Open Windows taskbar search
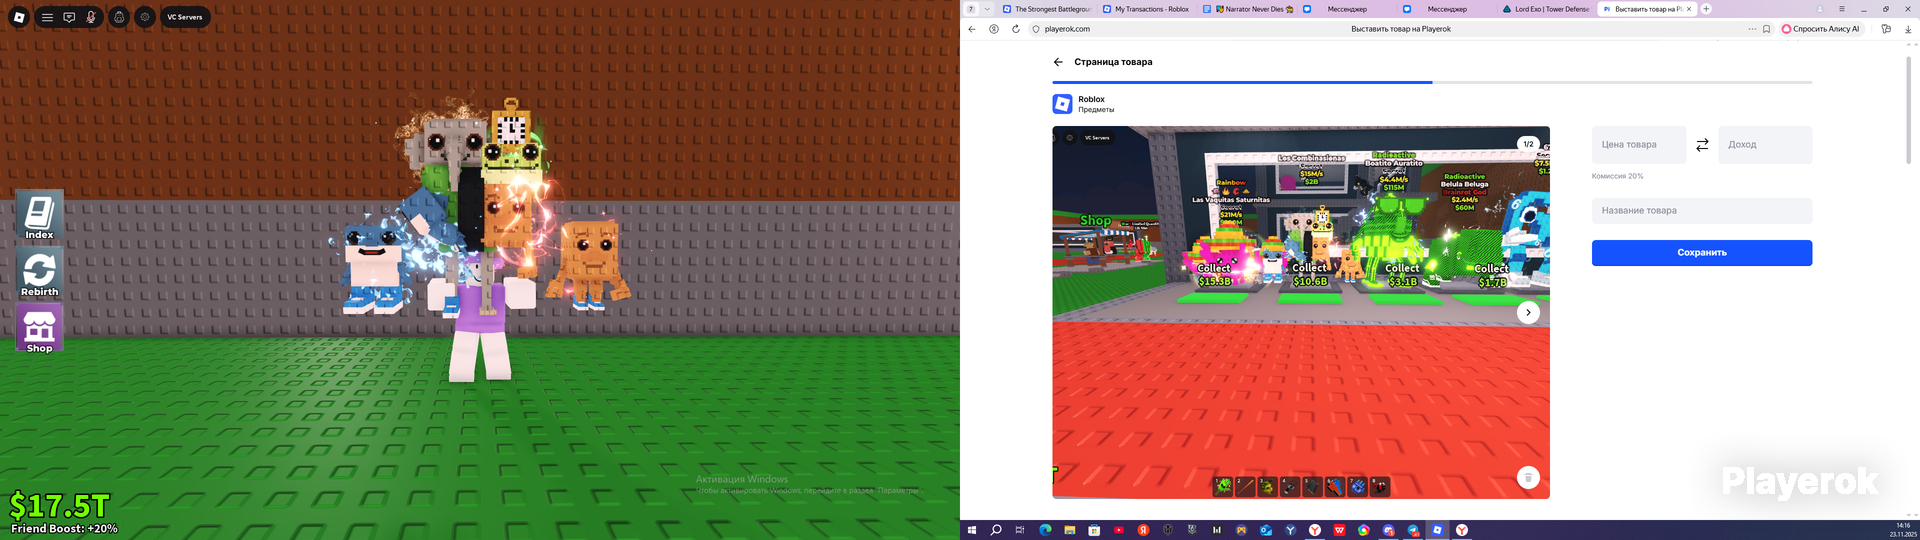This screenshot has width=1920, height=540. click(x=996, y=530)
